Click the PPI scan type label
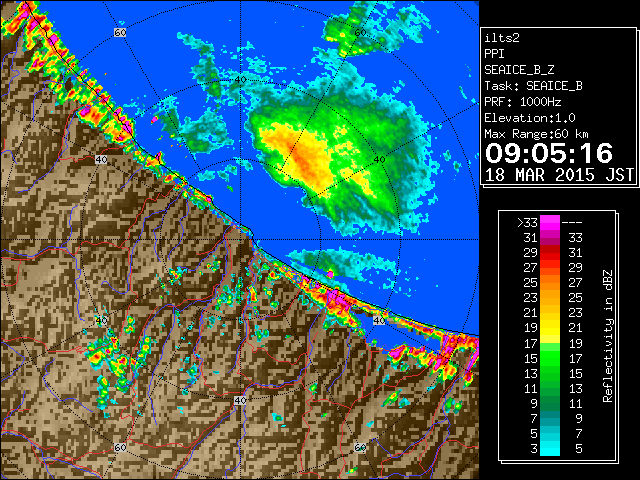Image resolution: width=640 pixels, height=480 pixels. [x=494, y=54]
